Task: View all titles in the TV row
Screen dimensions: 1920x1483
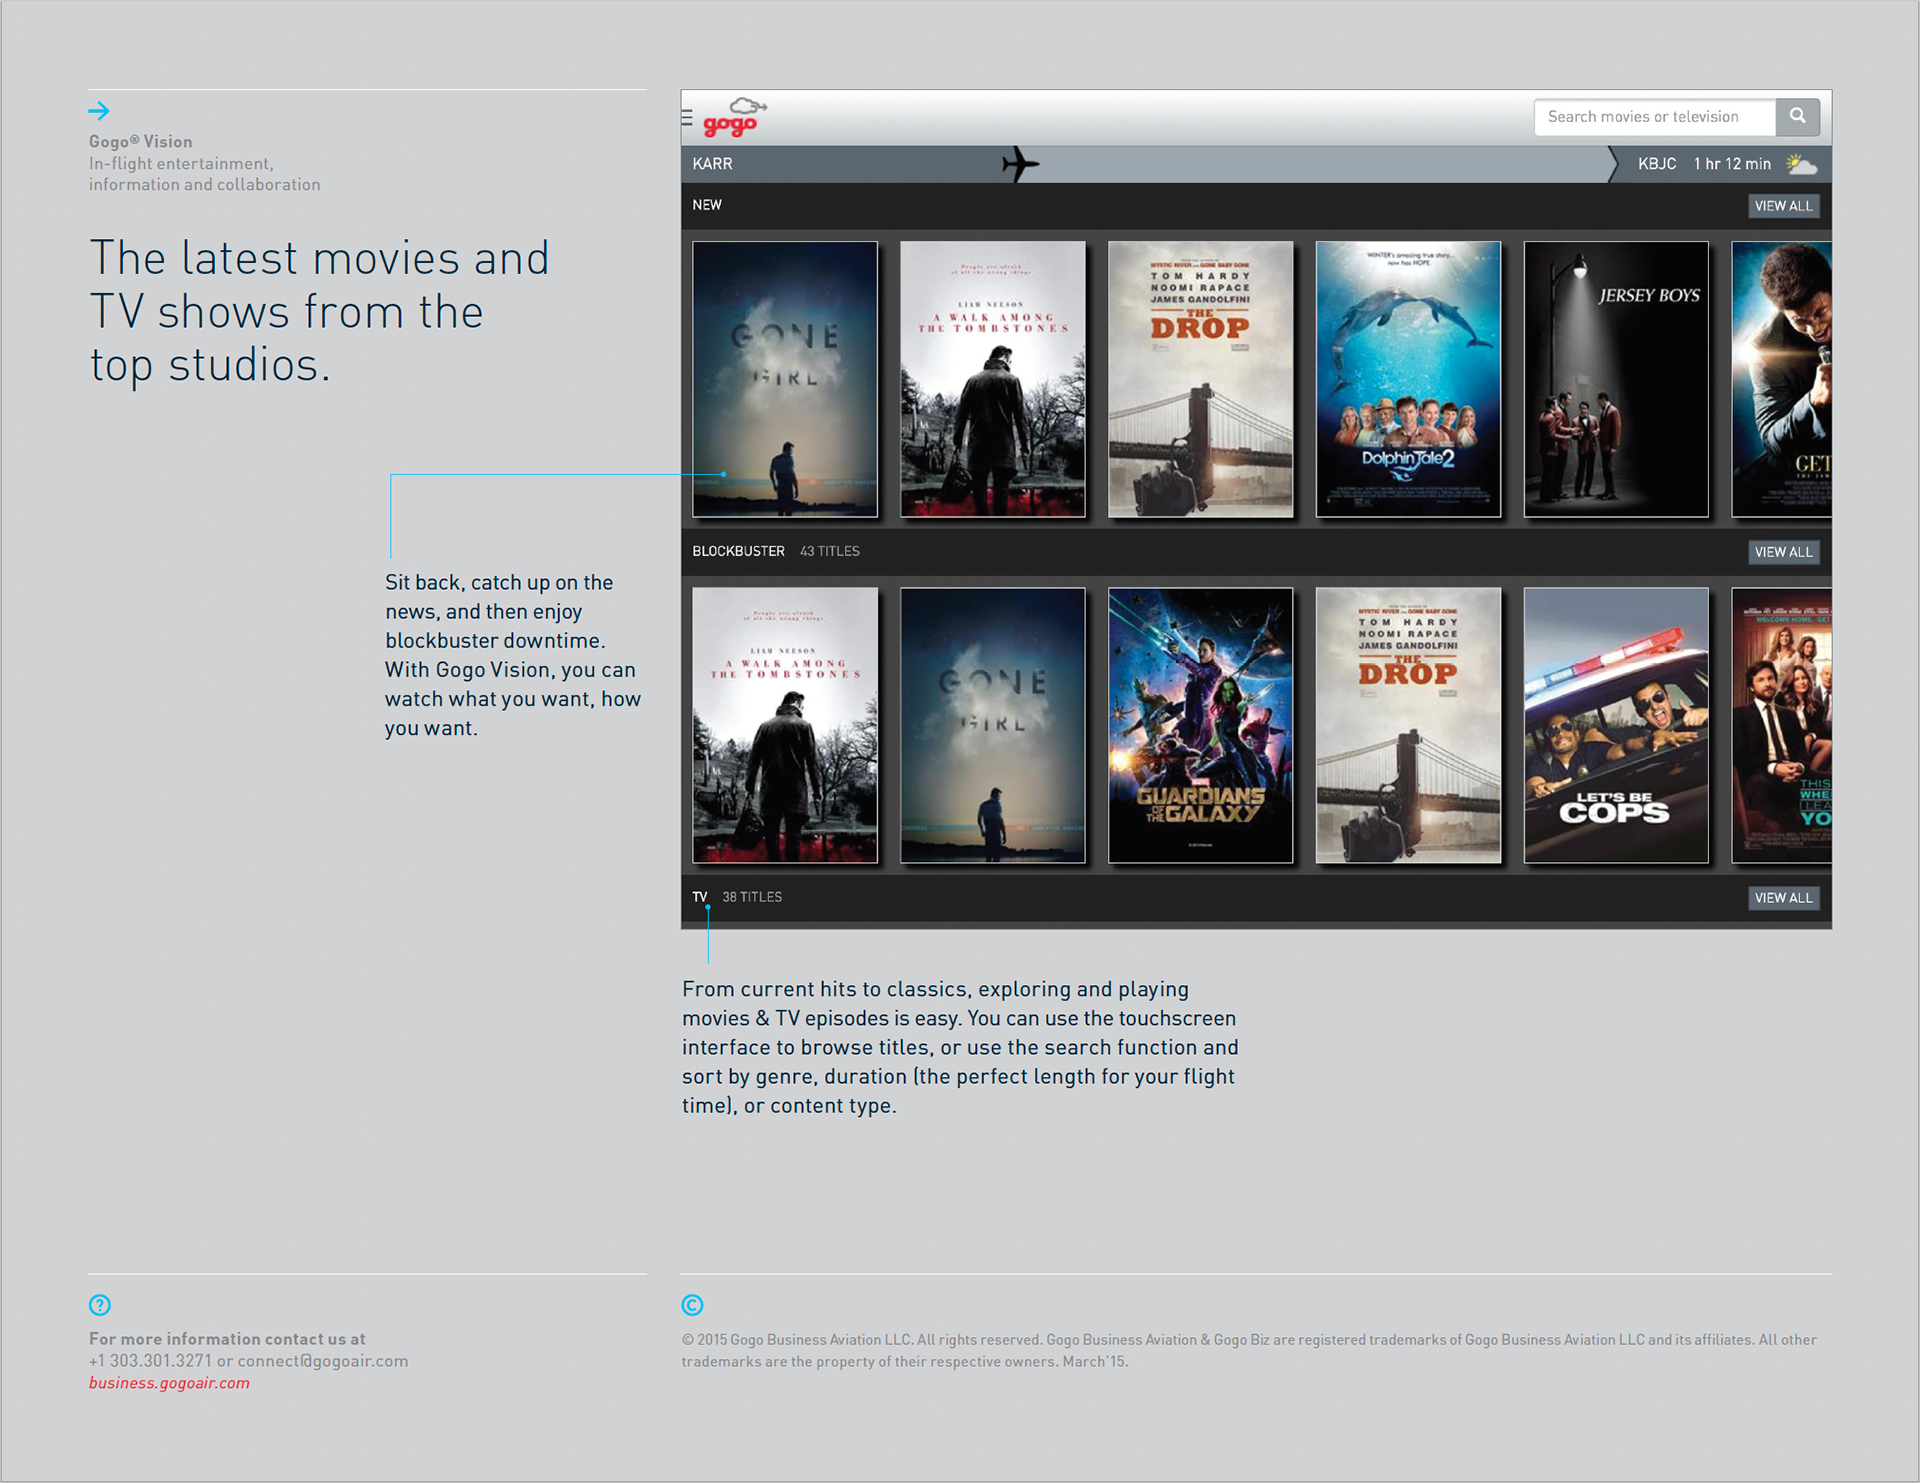Action: click(x=1783, y=898)
